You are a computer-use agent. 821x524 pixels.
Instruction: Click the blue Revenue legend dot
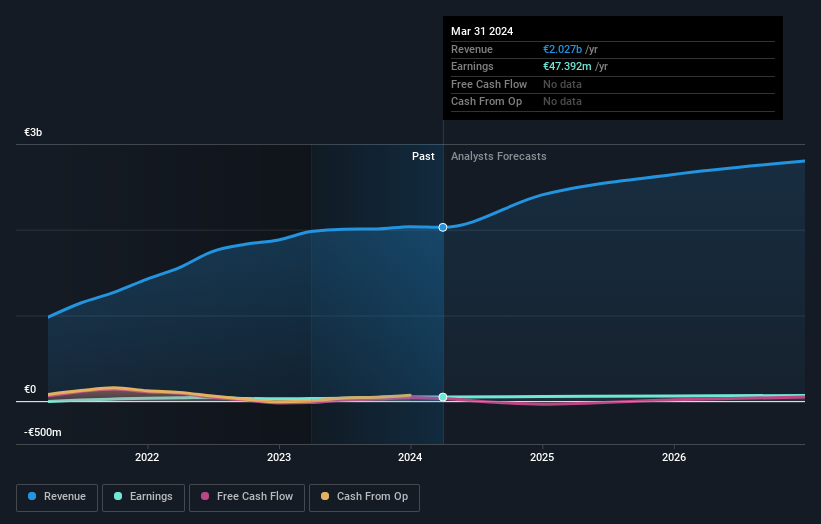(32, 496)
